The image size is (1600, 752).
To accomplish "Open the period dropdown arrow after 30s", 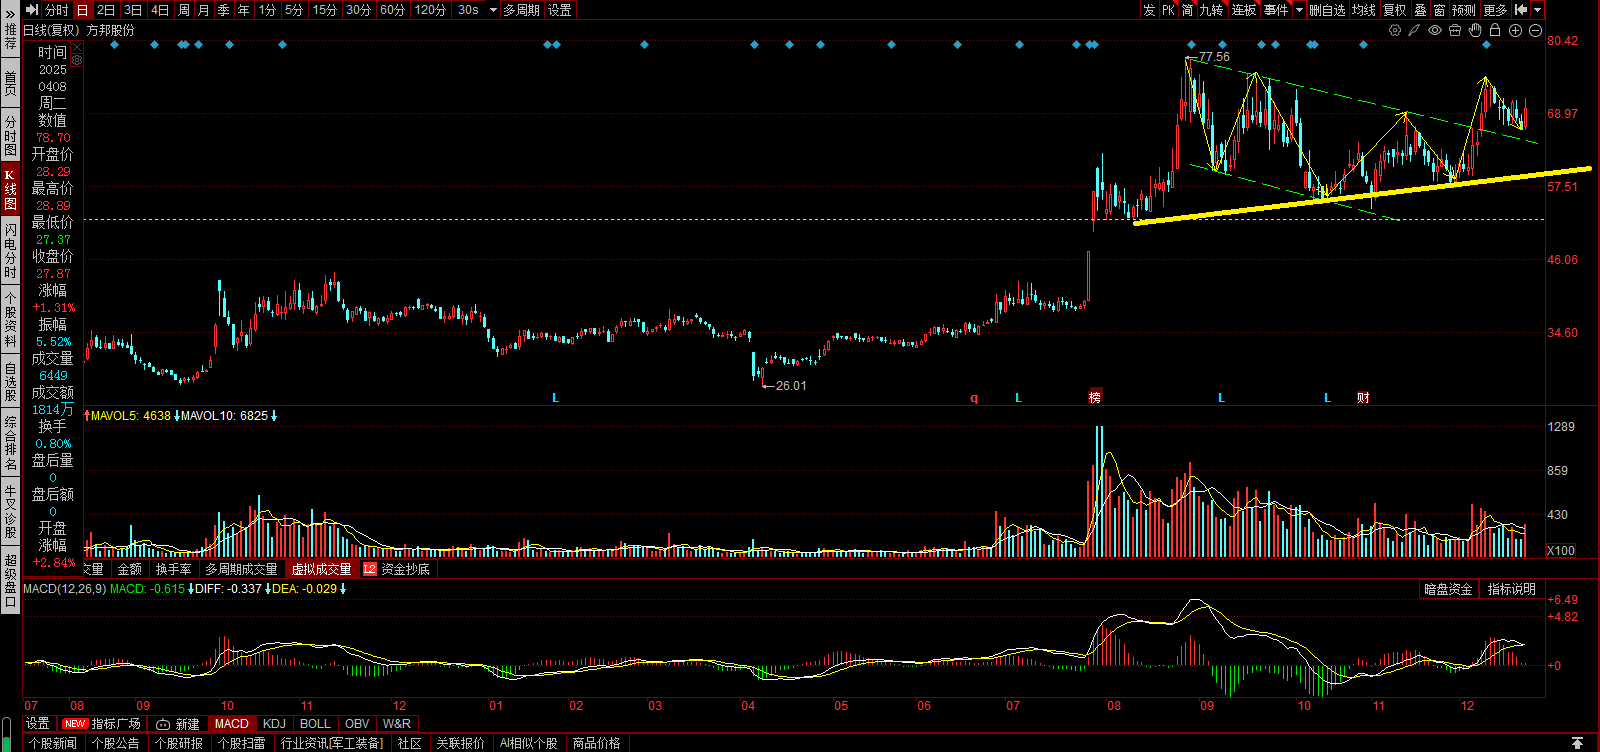I will [x=493, y=10].
